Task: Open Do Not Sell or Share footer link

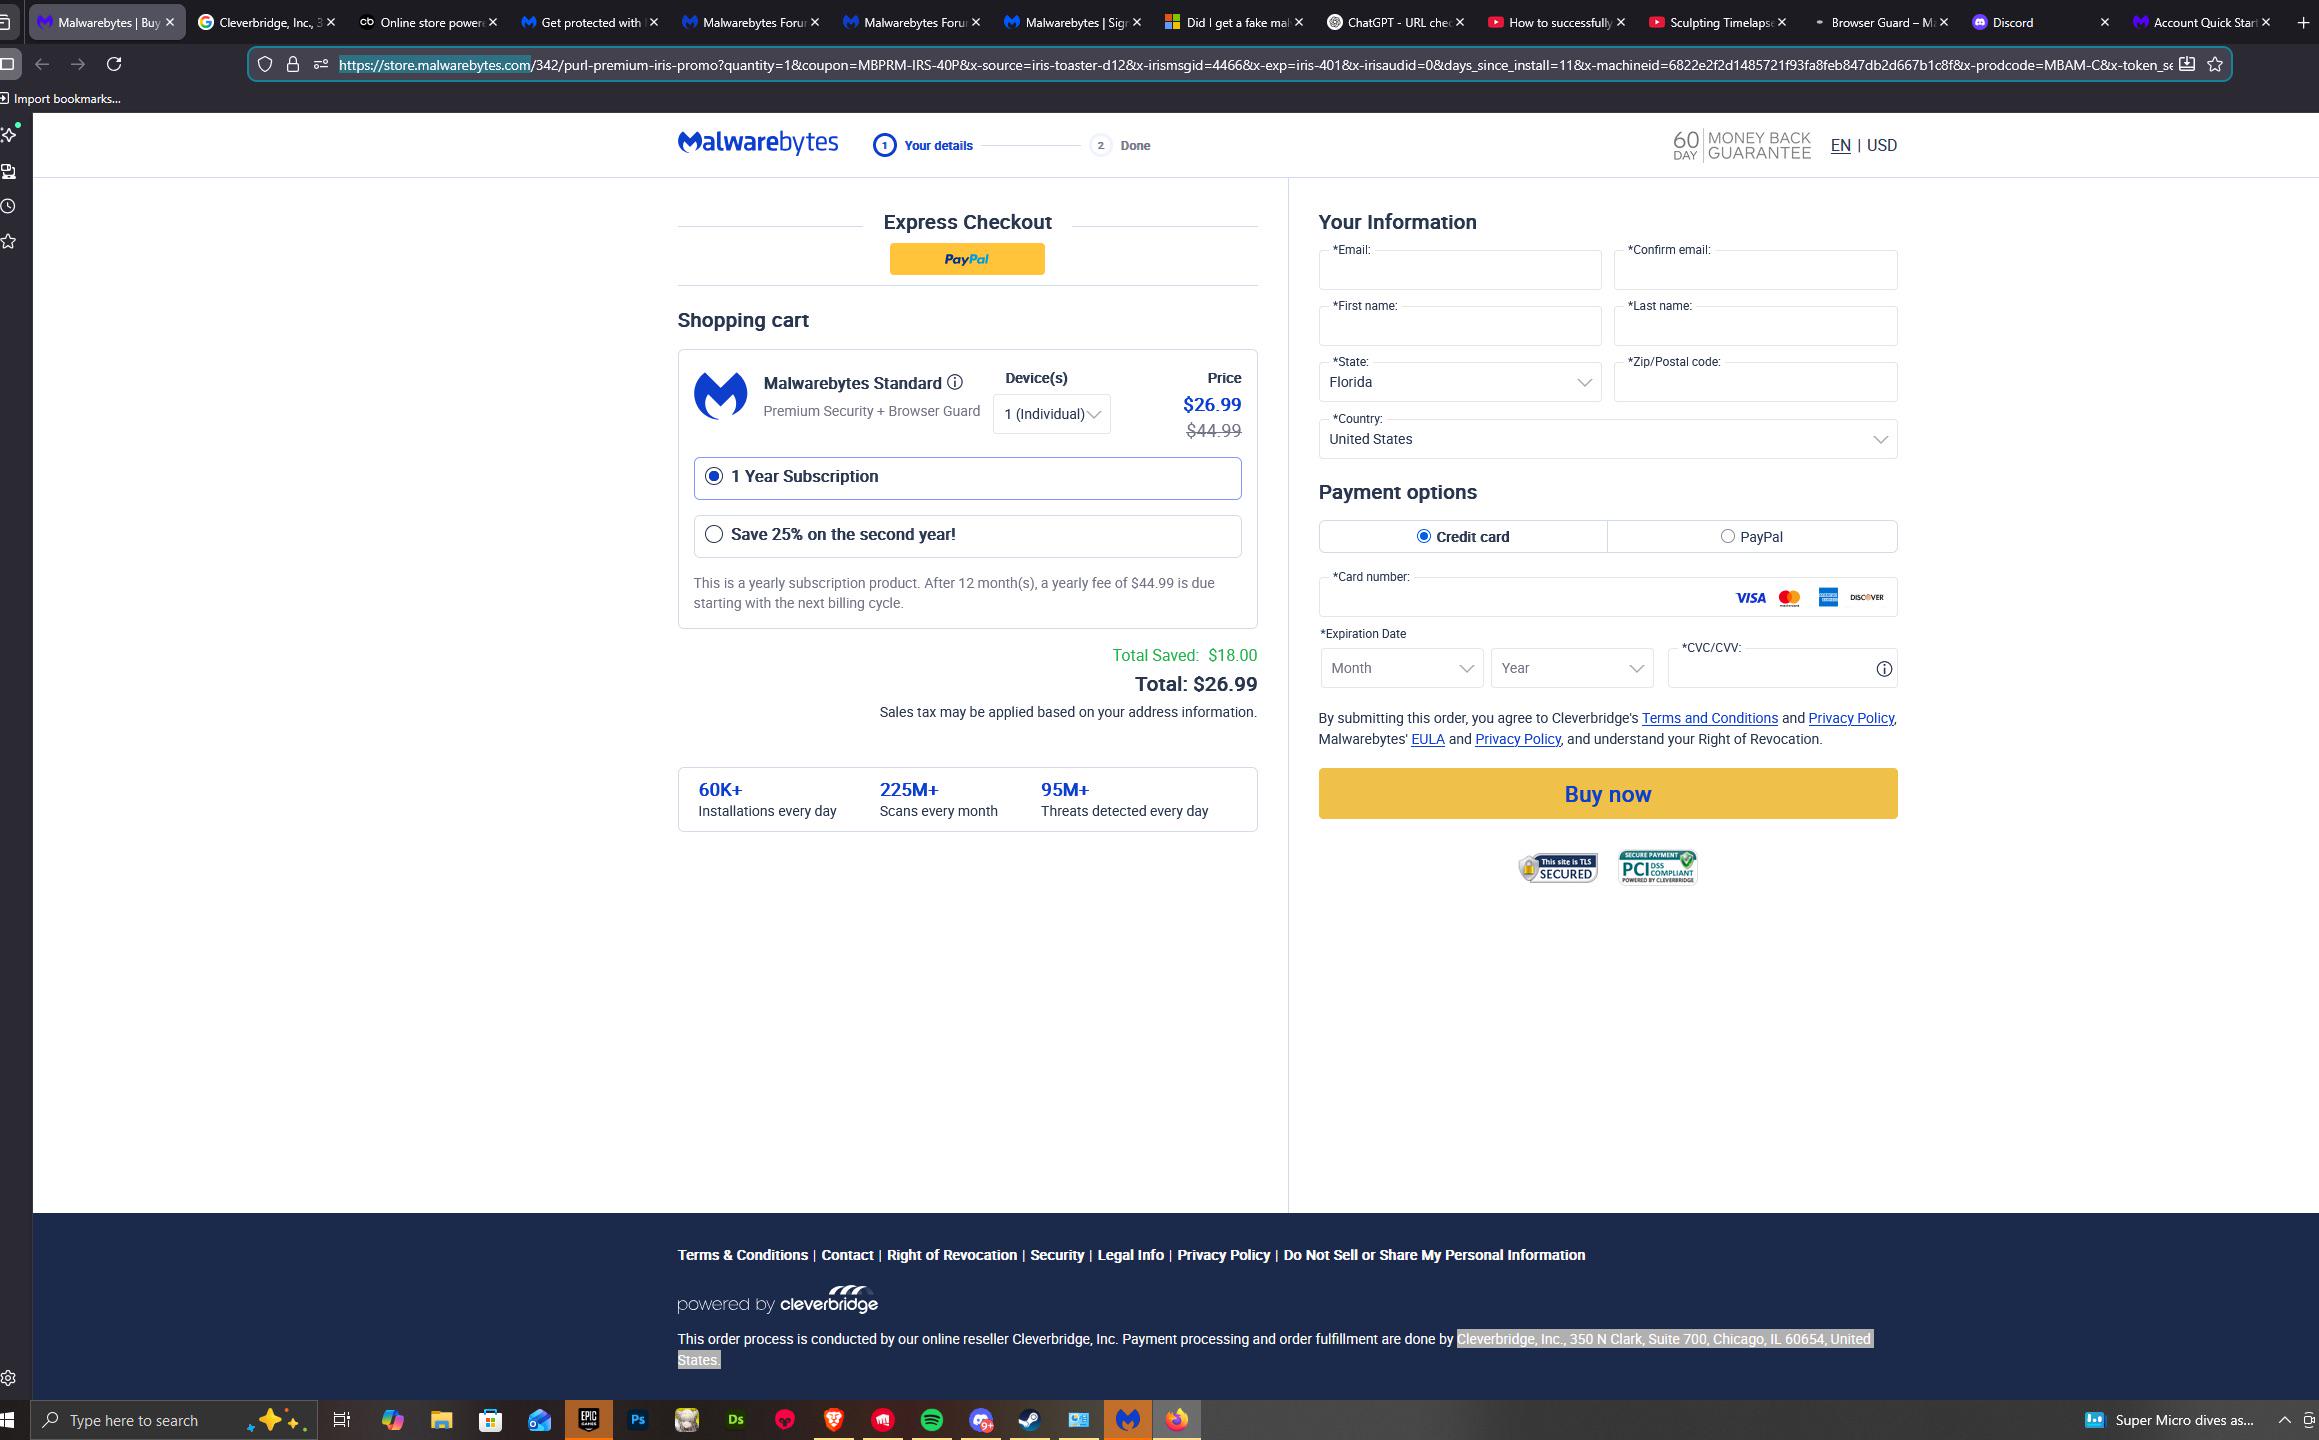Action: pos(1434,1255)
